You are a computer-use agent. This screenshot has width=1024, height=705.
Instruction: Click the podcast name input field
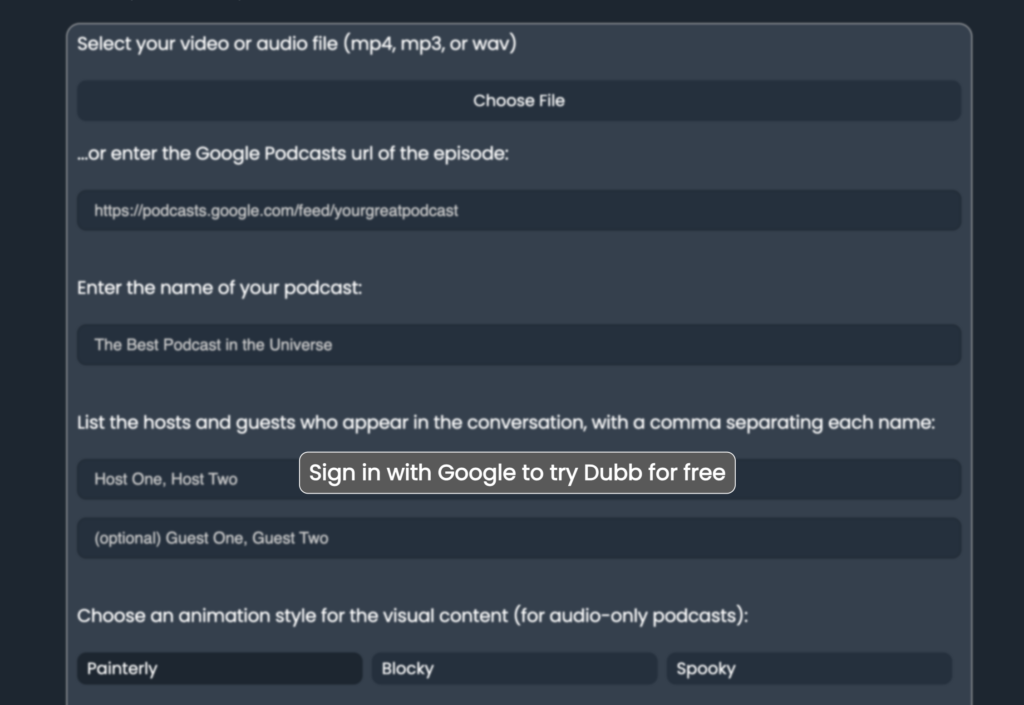[x=518, y=345]
